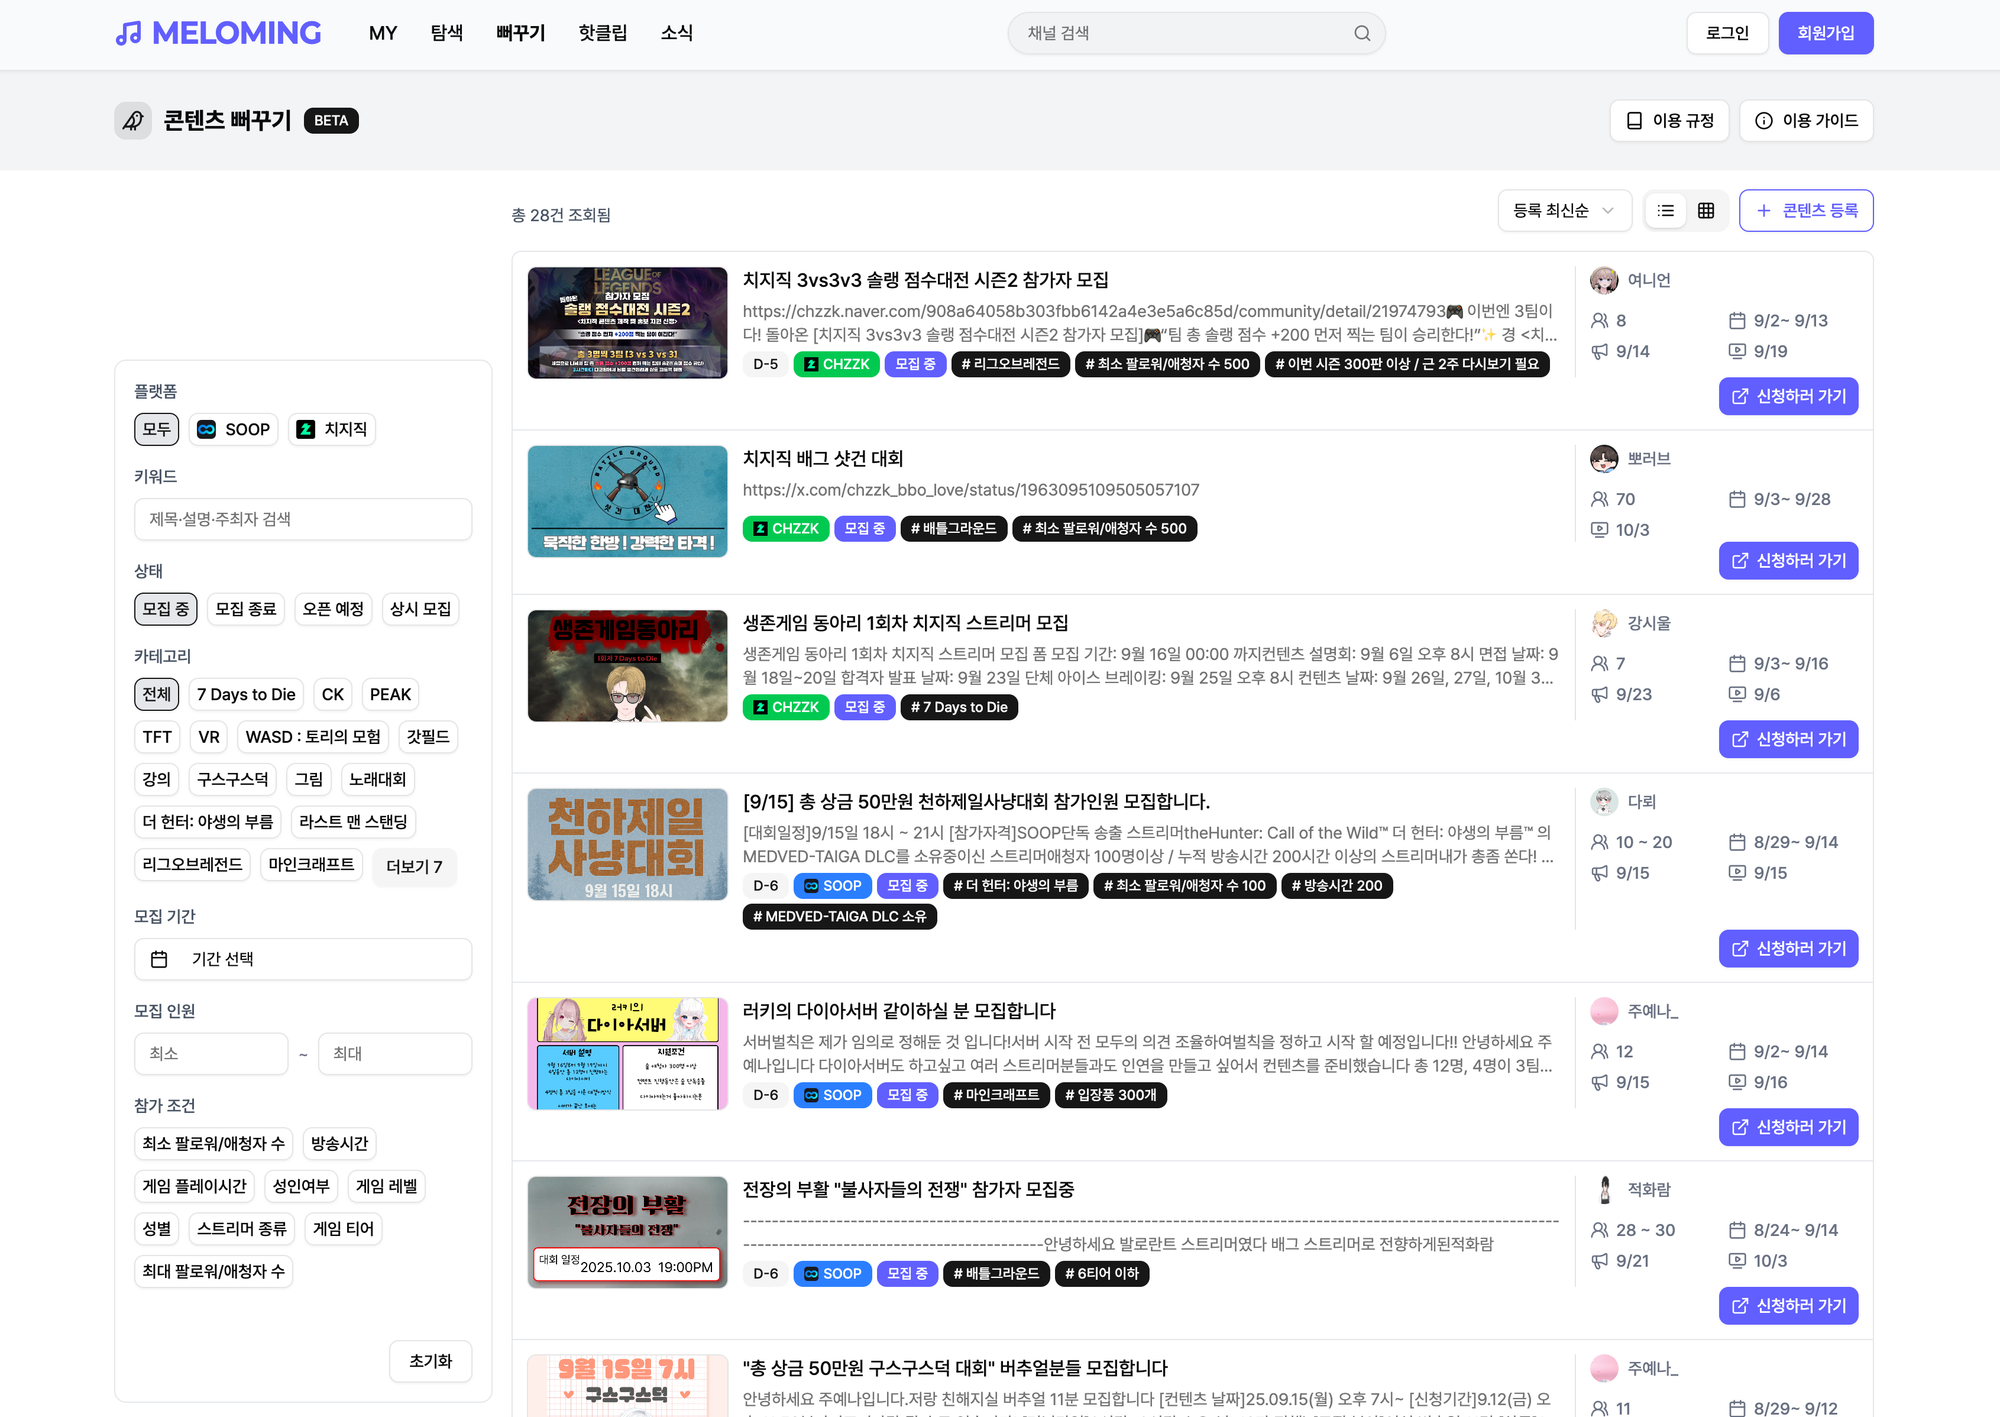This screenshot has width=2000, height=1417.
Task: Enable the 모집 종료 status filter
Action: click(245, 609)
